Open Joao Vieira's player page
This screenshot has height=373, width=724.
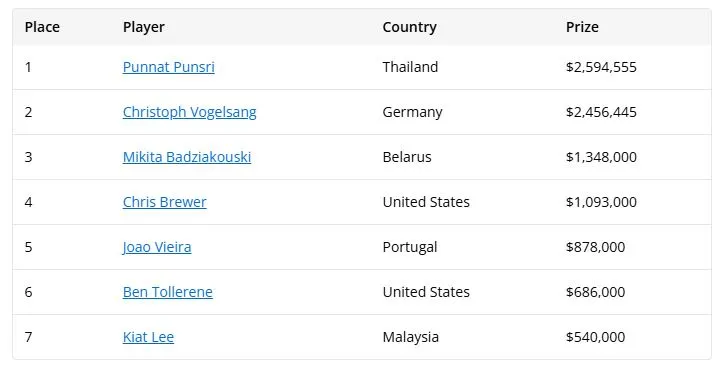tap(157, 247)
